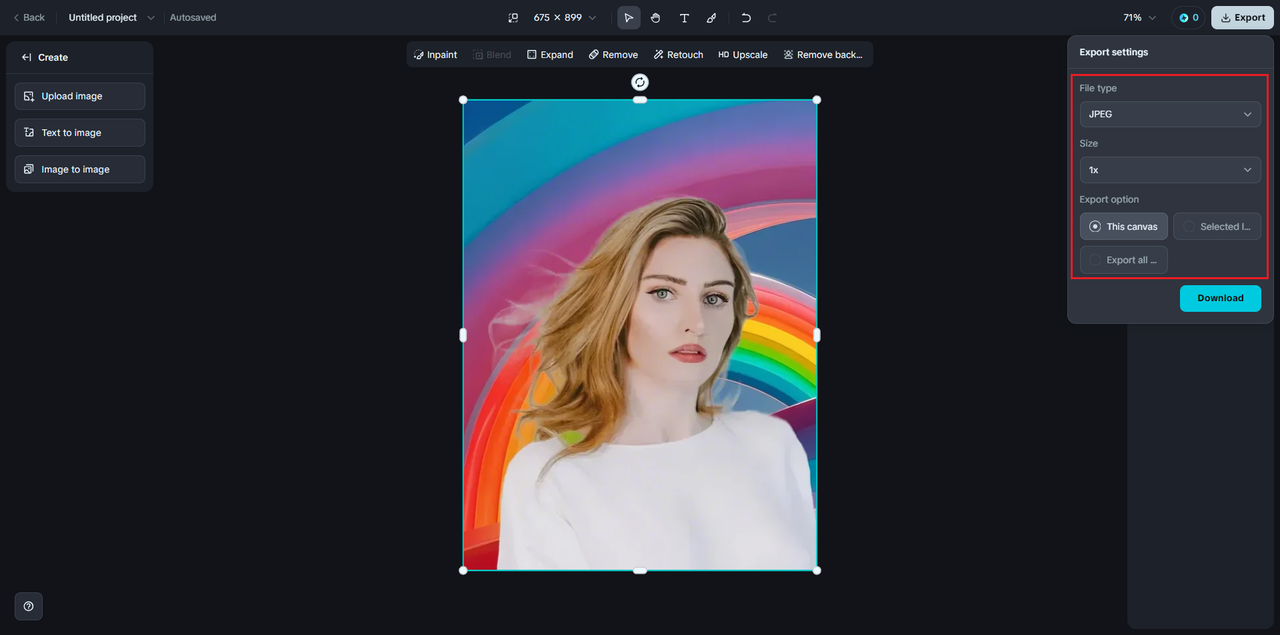Click the rotate handle above the image
1280x635 pixels.
640,82
